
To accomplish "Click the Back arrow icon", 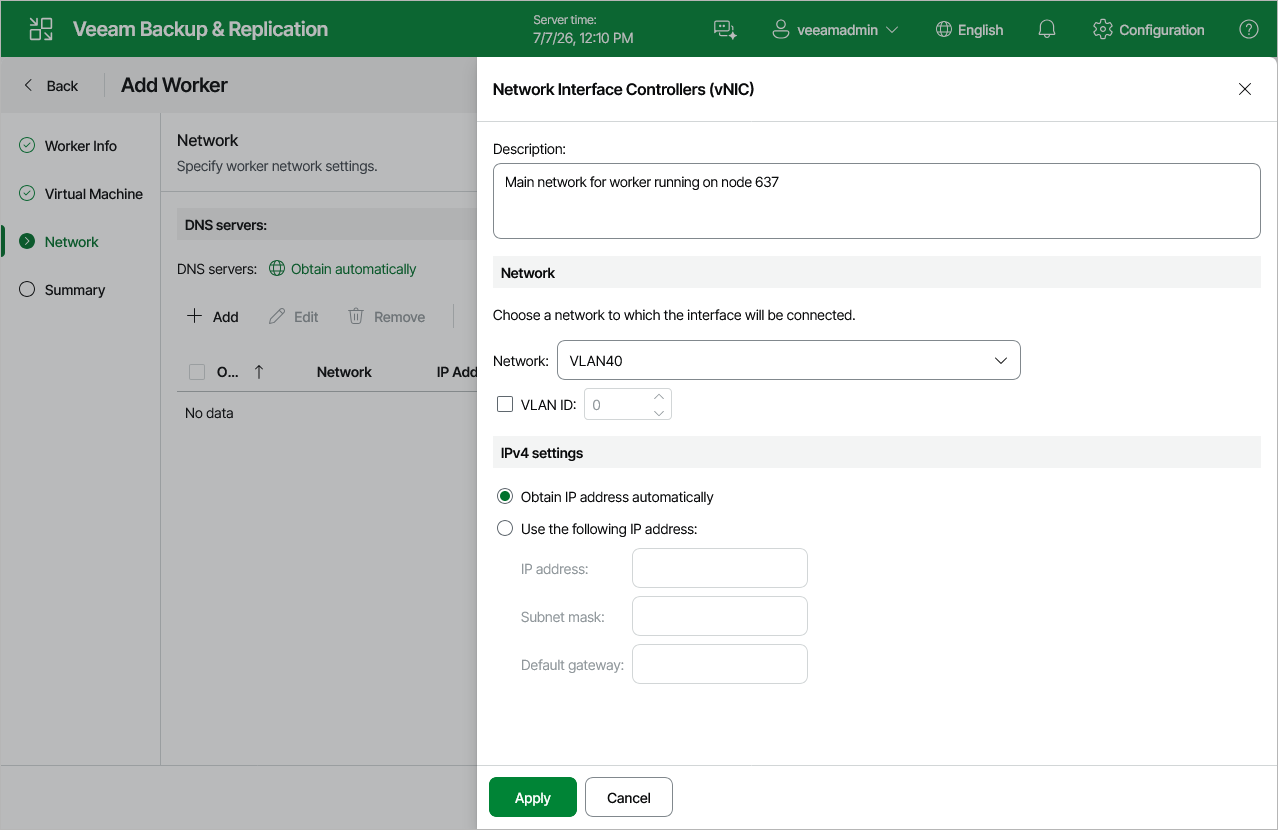I will click(28, 85).
